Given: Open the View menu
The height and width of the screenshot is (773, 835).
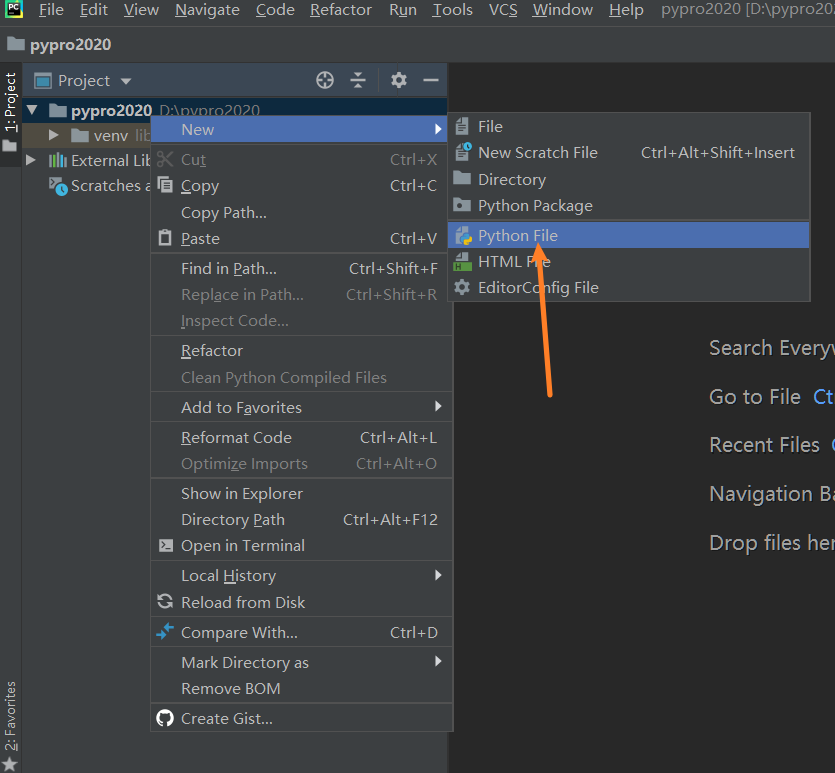Looking at the screenshot, I should tap(141, 10).
